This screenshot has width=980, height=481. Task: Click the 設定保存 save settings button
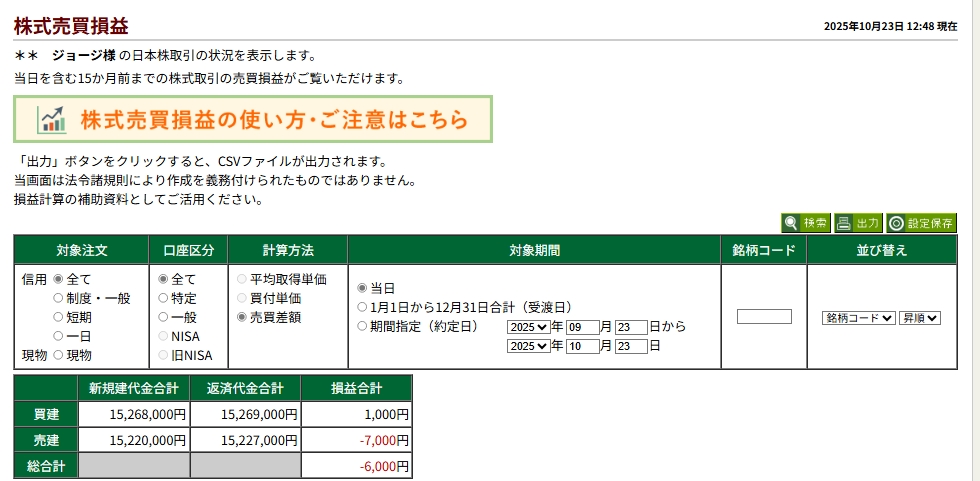tap(921, 223)
